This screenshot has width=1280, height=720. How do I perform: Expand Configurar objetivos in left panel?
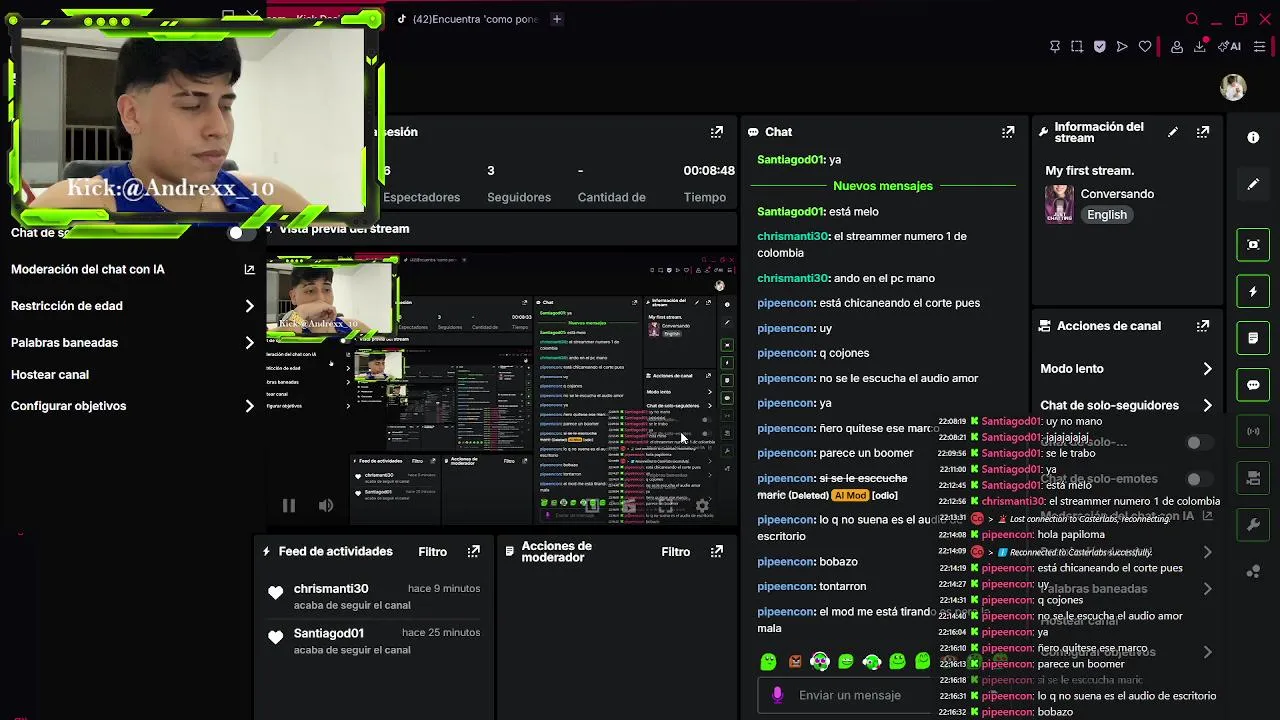pyautogui.click(x=249, y=406)
